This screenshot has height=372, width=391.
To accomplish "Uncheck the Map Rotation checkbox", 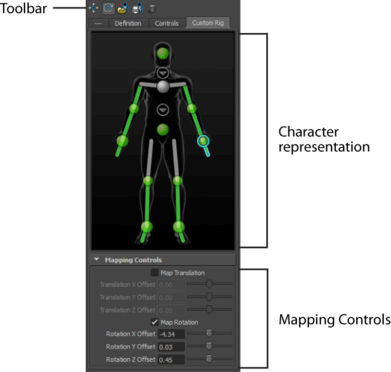I will pos(154,322).
